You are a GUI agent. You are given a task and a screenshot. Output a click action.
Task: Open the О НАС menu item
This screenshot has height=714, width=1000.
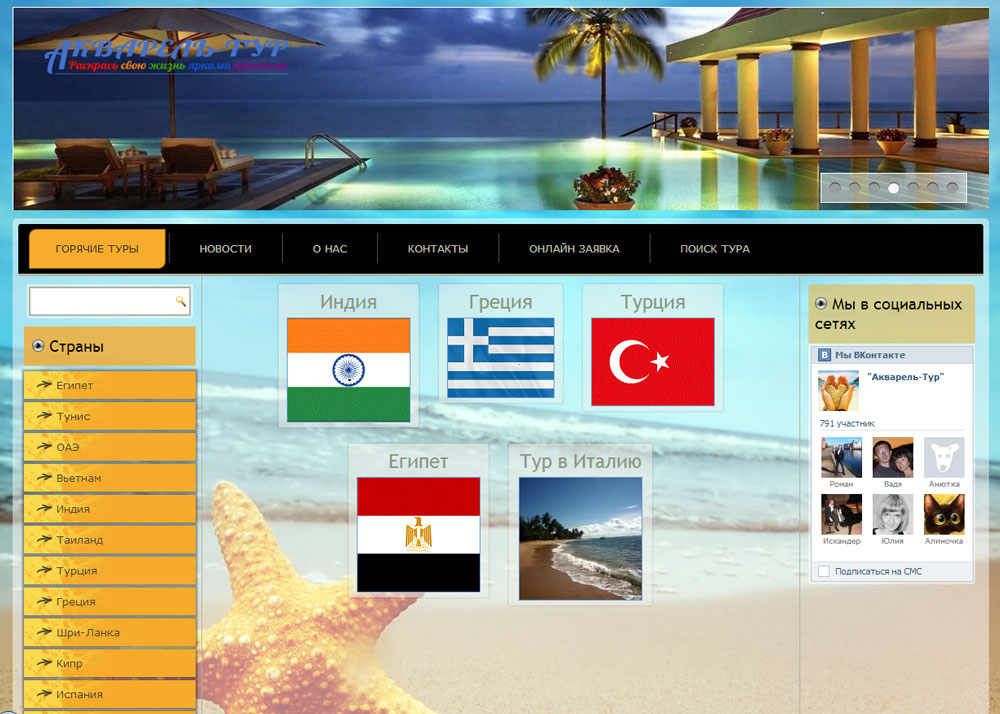tap(330, 249)
